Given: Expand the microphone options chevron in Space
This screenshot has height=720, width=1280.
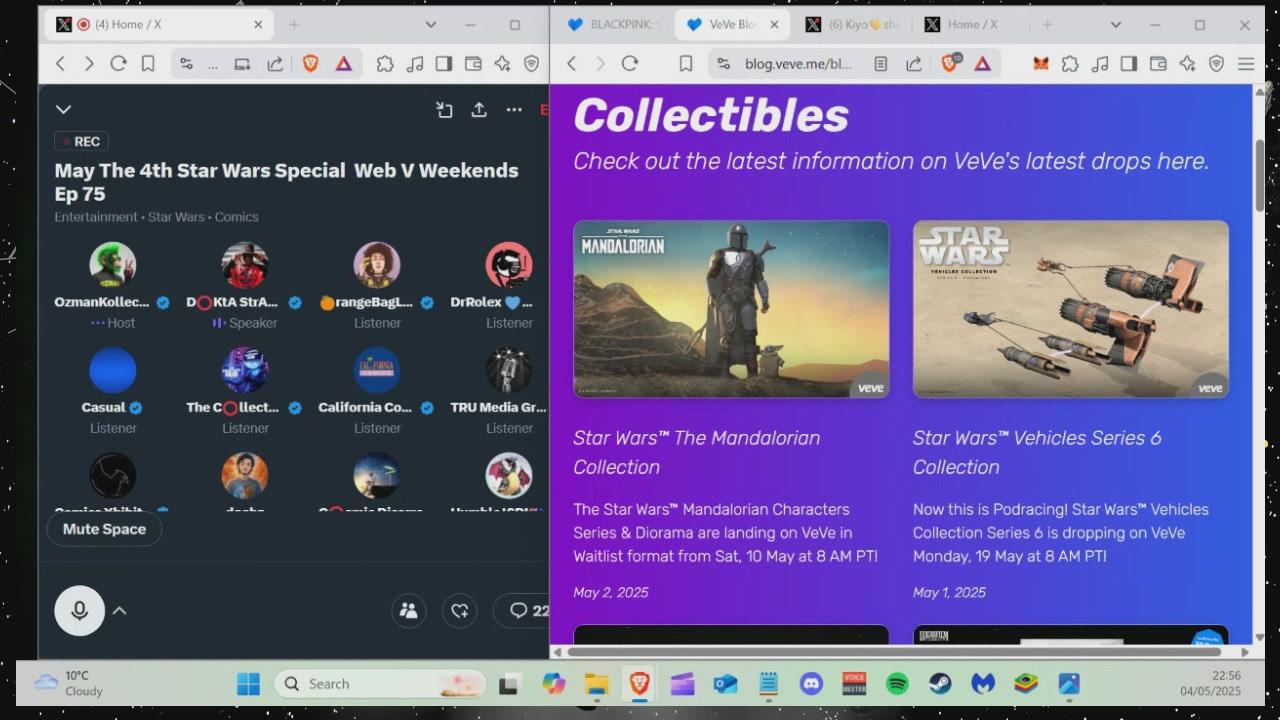Looking at the screenshot, I should point(119,611).
